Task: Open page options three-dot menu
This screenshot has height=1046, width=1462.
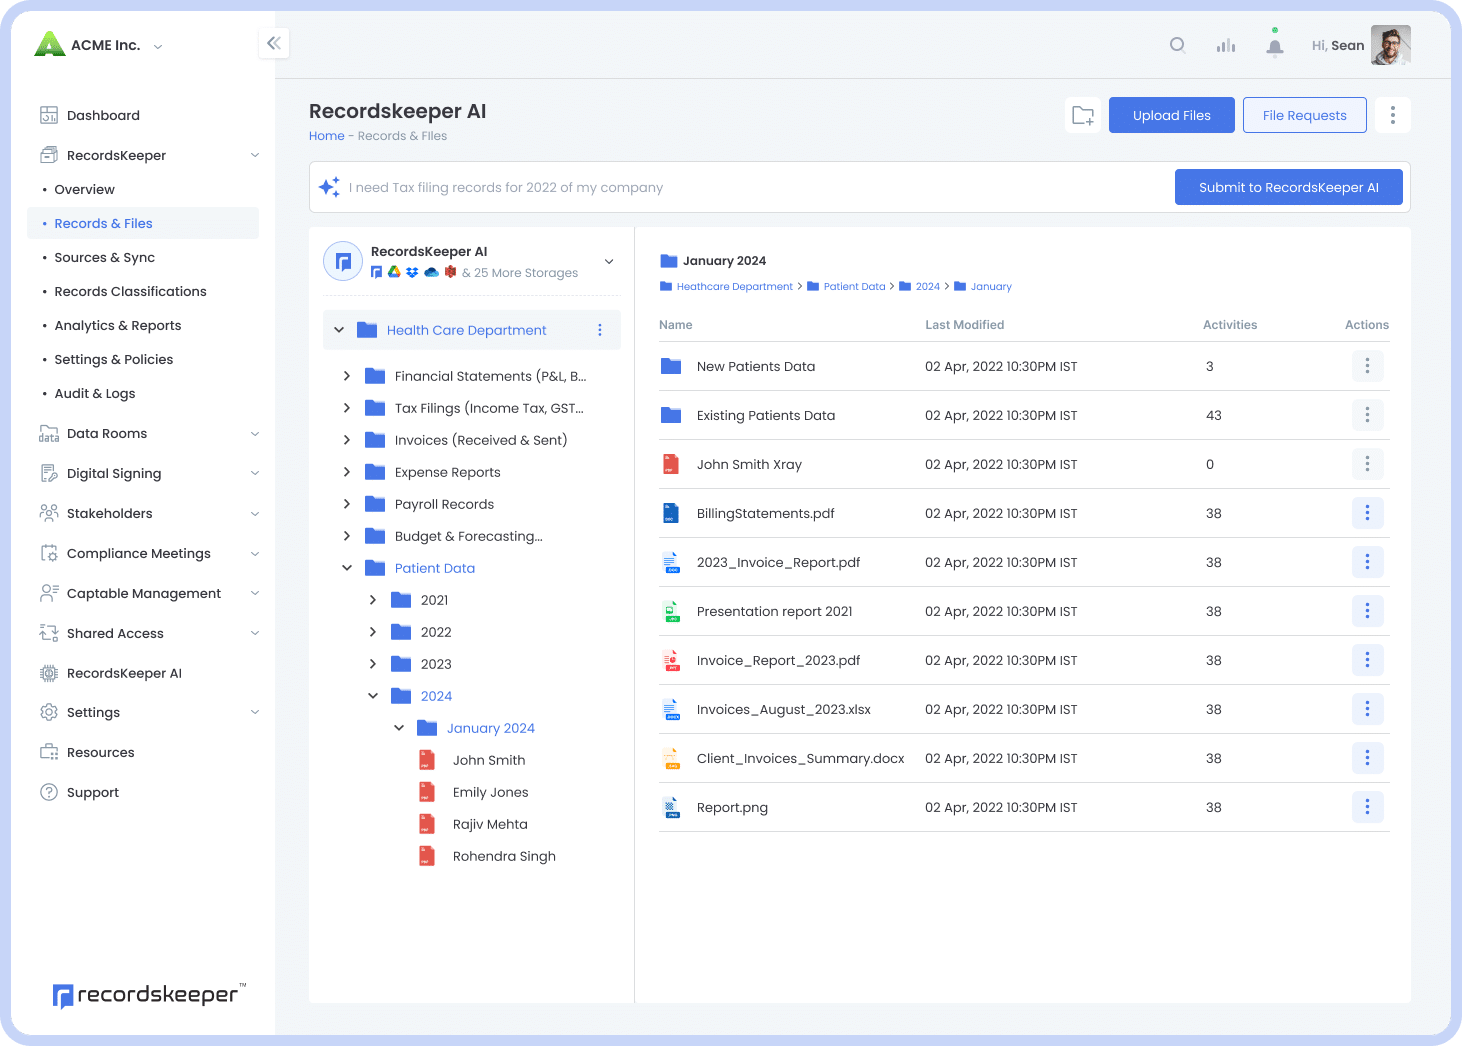Action: click(x=1392, y=115)
